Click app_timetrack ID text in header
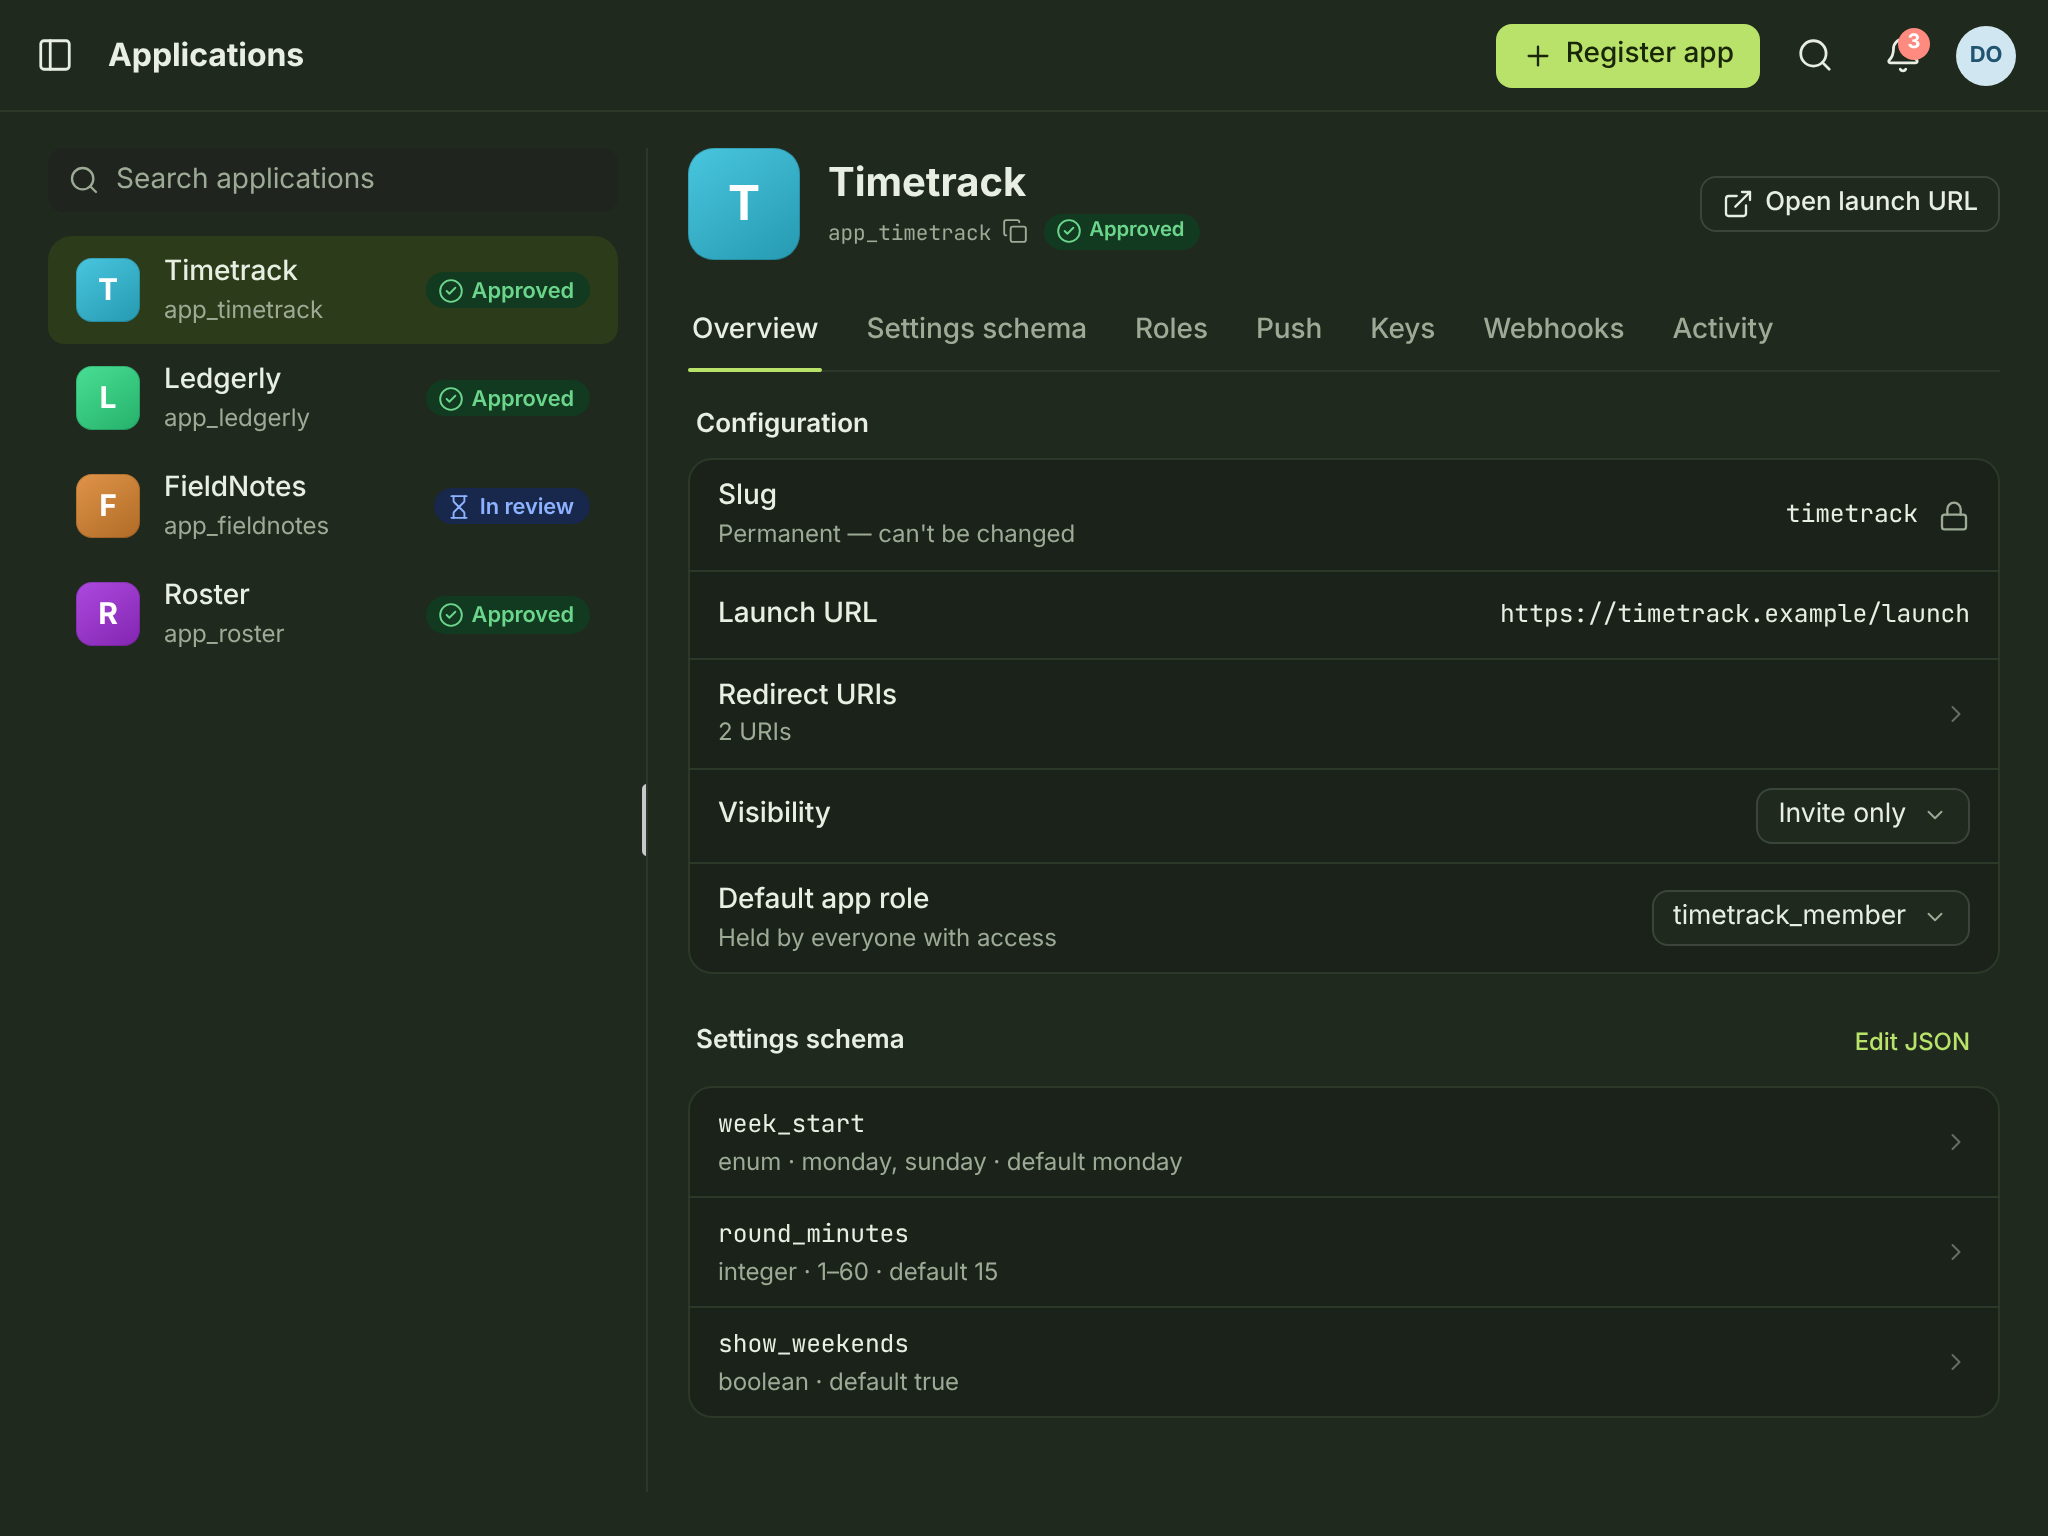This screenshot has height=1536, width=2048. tap(909, 233)
